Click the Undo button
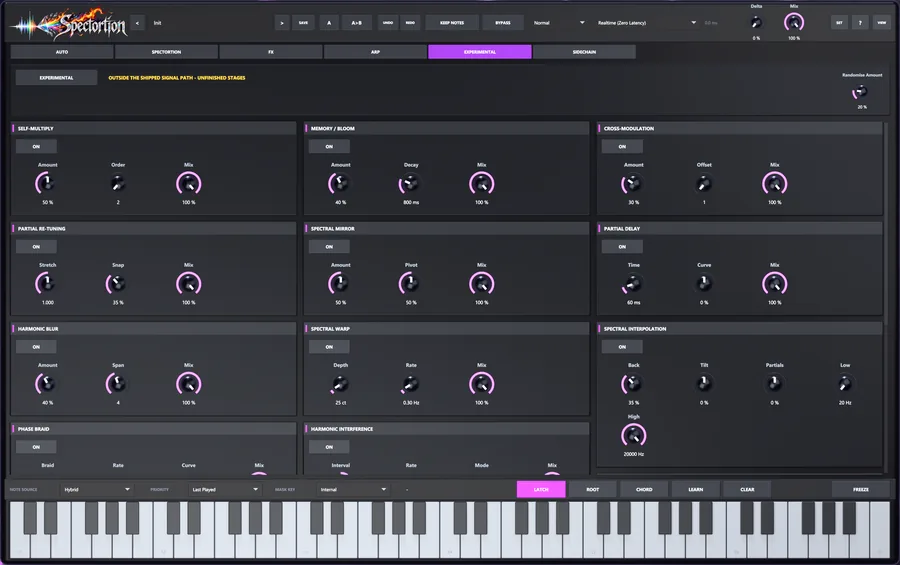The height and width of the screenshot is (565, 900). (x=388, y=23)
